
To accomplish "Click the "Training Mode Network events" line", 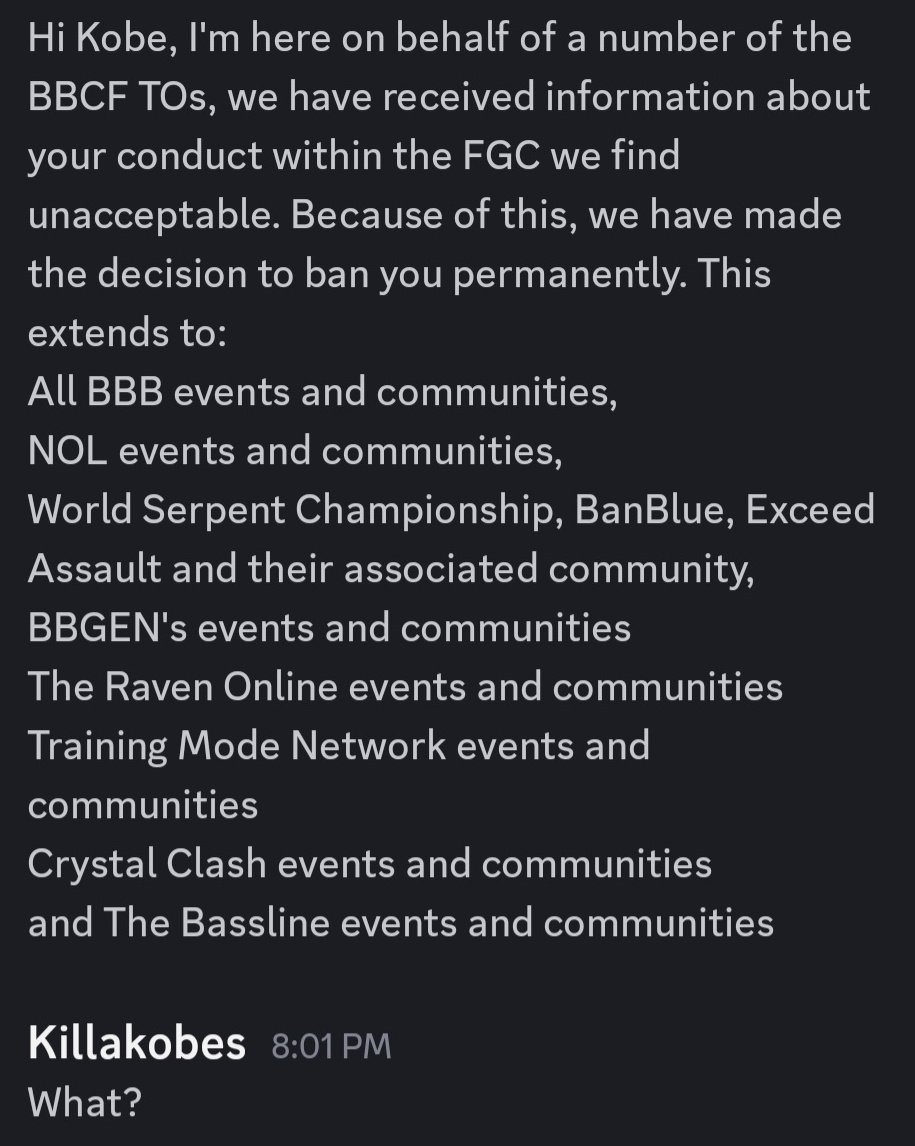I will click(x=338, y=746).
